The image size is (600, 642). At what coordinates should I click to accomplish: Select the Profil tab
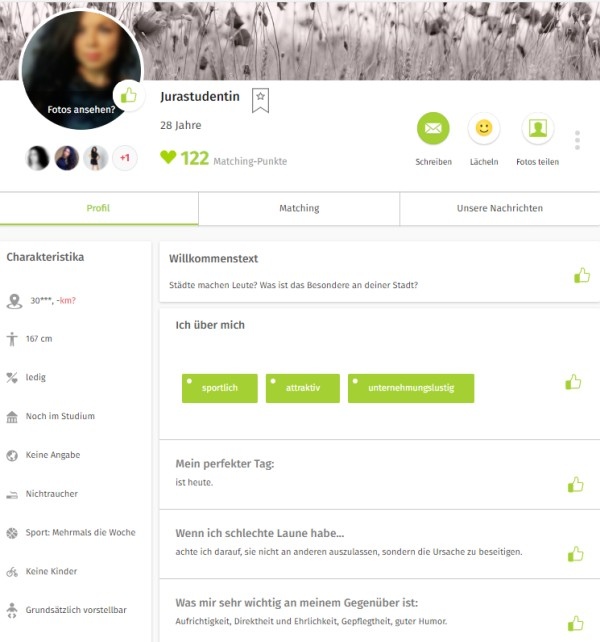click(x=99, y=208)
